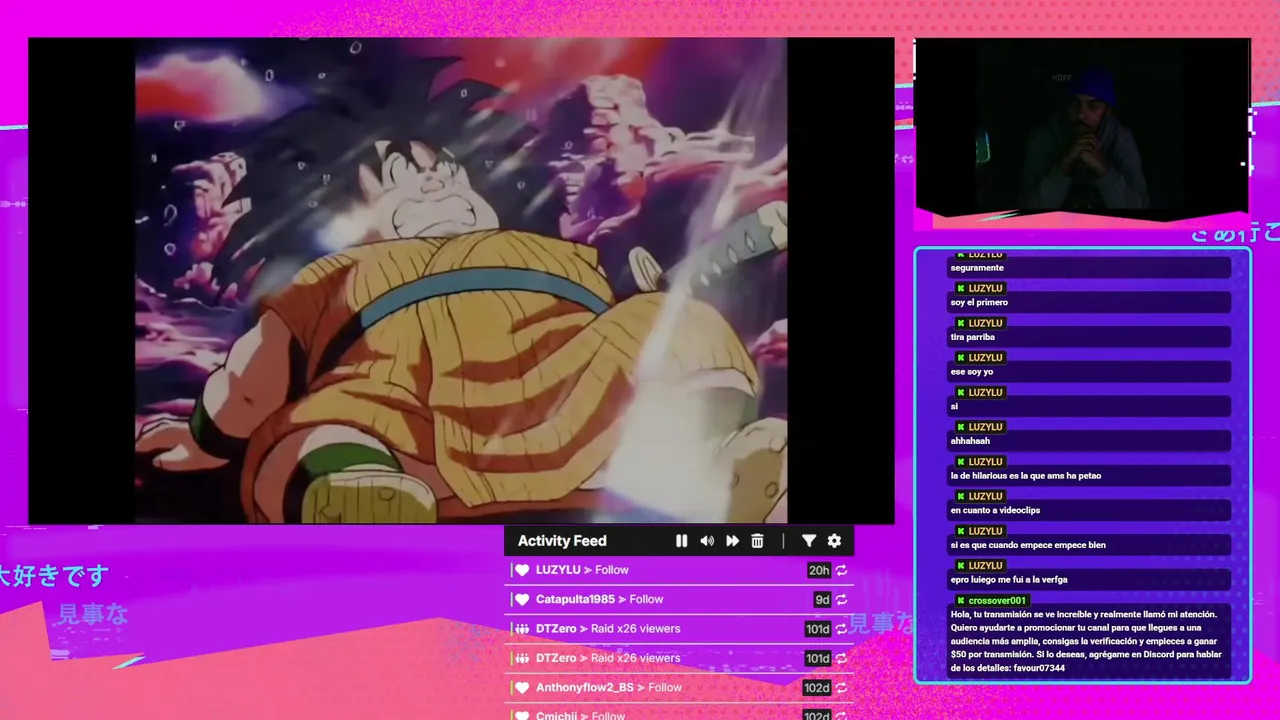Screen dimensions: 1280x720
Task: Click heart icon beside Catapulta1985 follow
Action: pos(522,600)
